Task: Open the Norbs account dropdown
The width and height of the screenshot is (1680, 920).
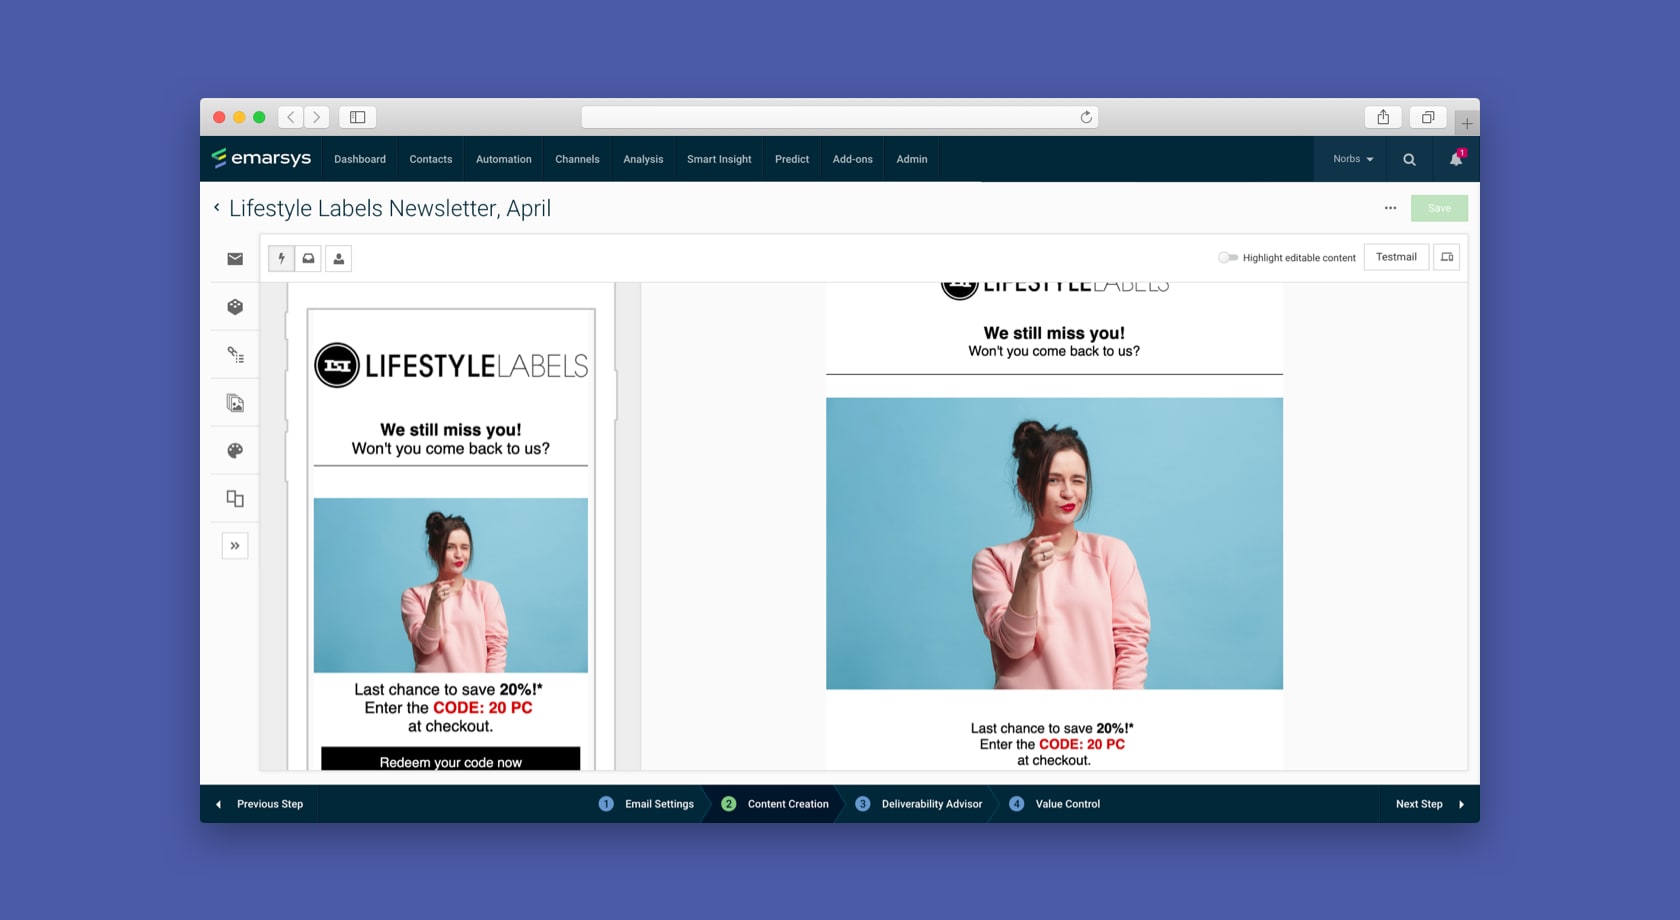Action: pos(1352,159)
